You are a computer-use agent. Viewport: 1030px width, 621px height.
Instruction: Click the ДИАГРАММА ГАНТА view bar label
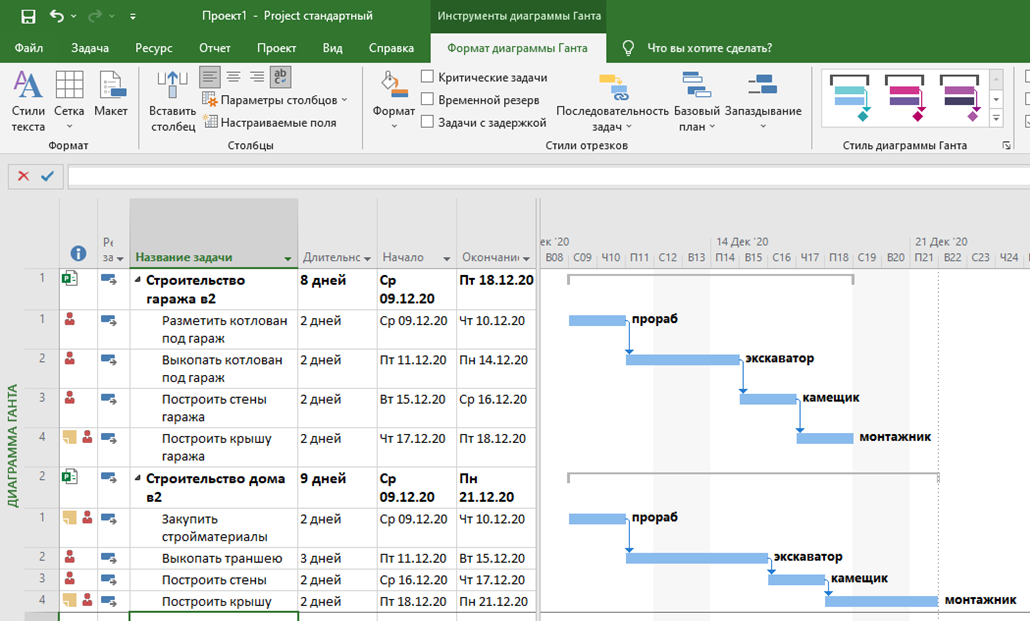(12, 446)
